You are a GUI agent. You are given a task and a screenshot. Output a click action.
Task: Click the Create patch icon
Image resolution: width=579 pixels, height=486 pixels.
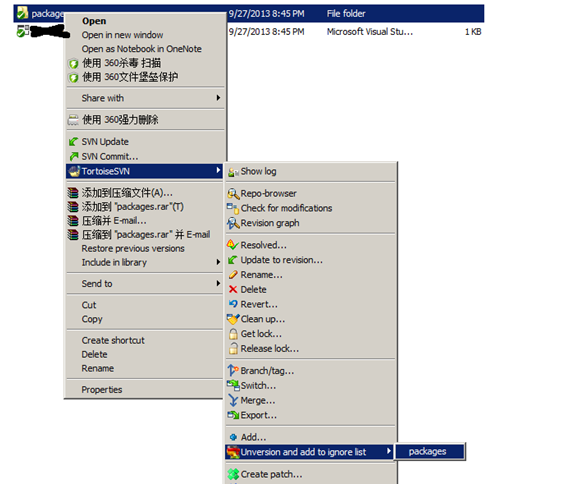233,474
